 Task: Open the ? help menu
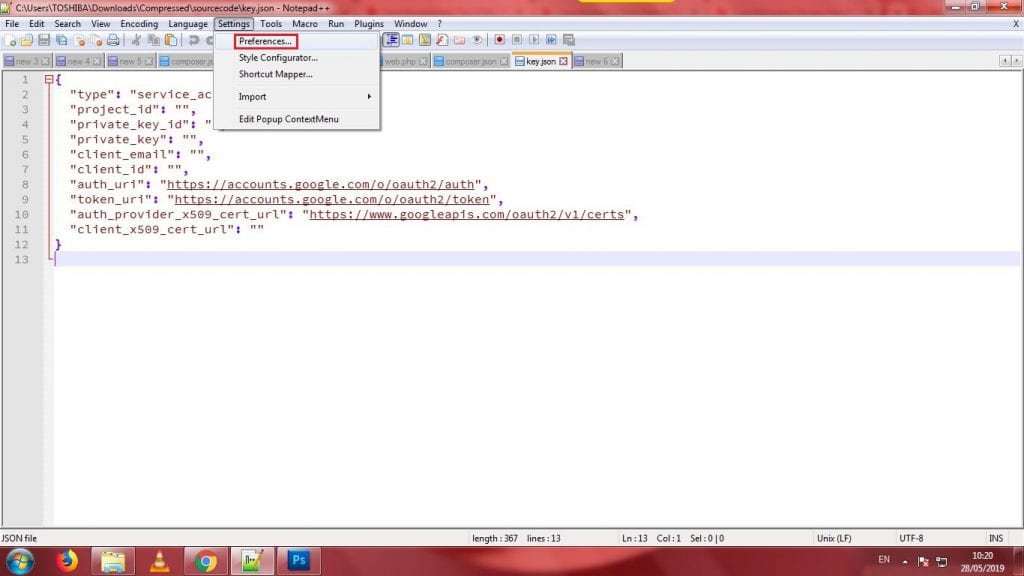click(440, 24)
